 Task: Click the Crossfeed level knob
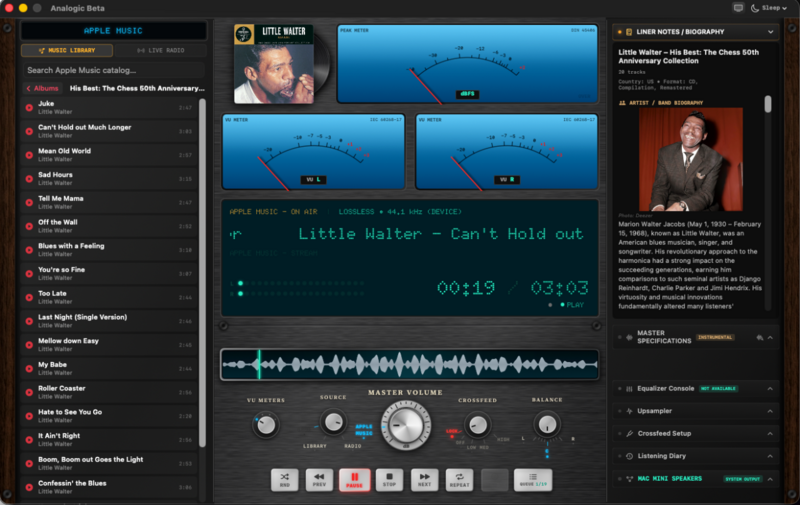tap(478, 424)
